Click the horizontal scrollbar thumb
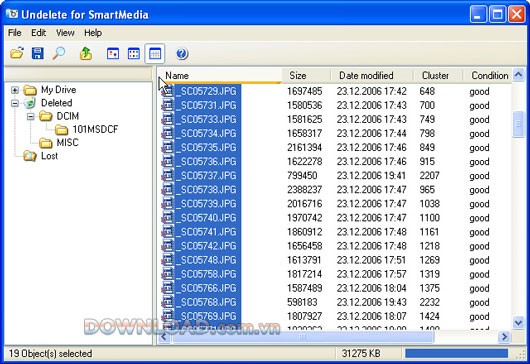This screenshot has height=364, width=530. point(303,337)
